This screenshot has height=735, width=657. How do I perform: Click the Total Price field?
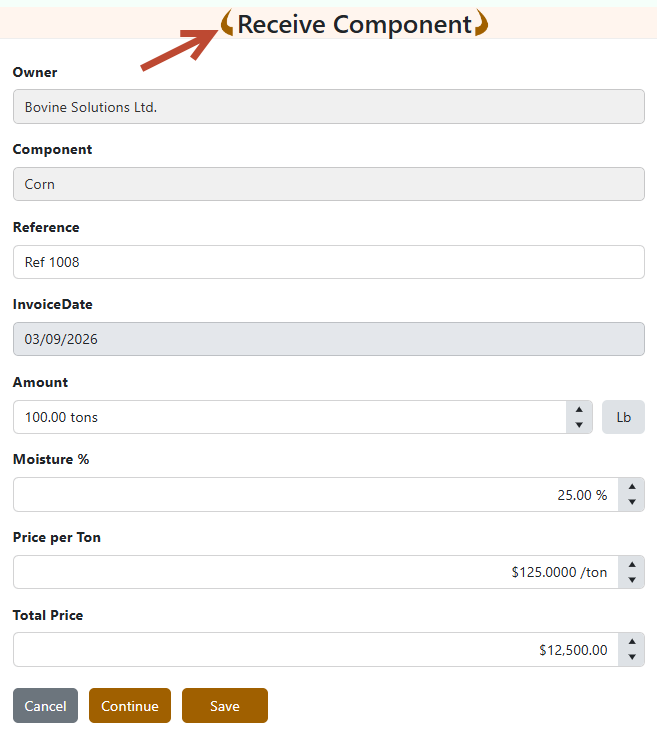click(315, 650)
